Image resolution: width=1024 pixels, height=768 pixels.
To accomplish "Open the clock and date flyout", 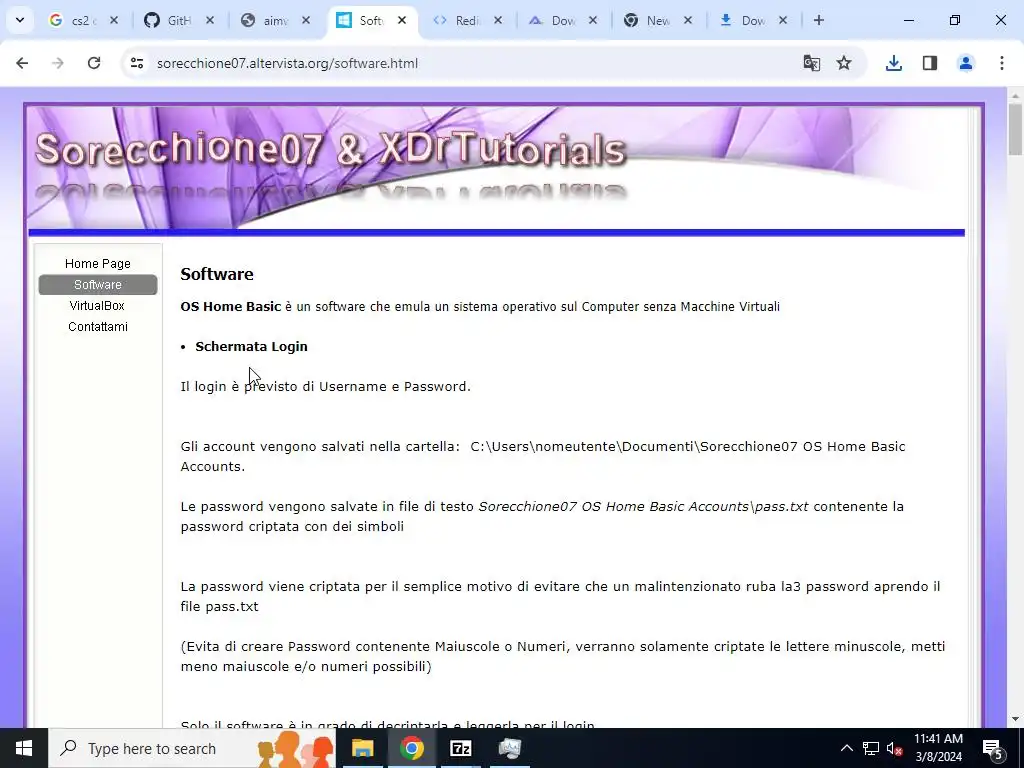I will coord(938,748).
